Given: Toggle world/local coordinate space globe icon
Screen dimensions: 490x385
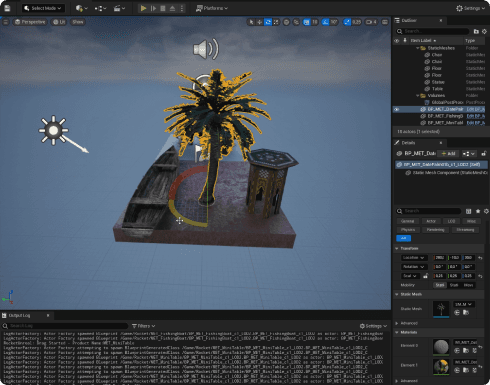Looking at the screenshot, I should 286,22.
